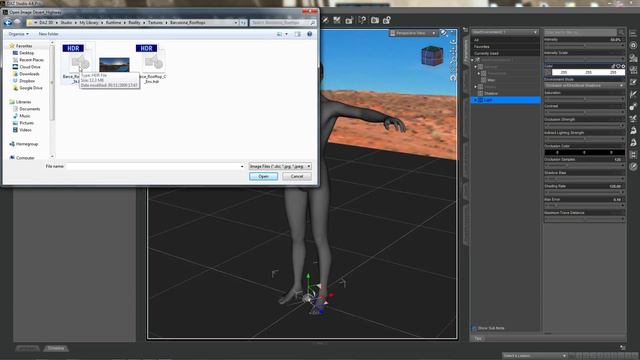This screenshot has height=360, width=640.
Task: Click the orbit control at the viewport's right edge
Action: coord(452,41)
